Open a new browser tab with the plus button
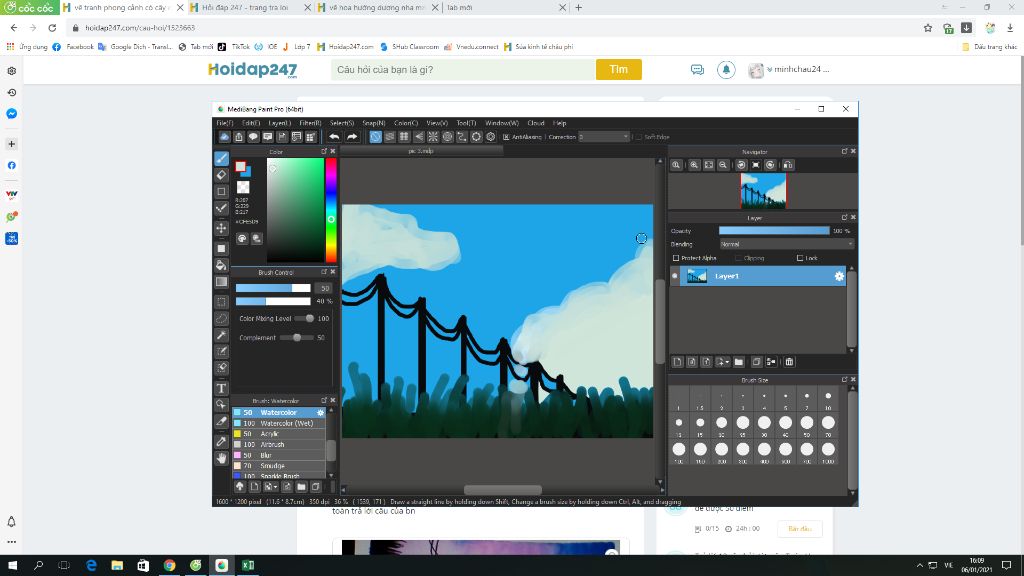This screenshot has width=1024, height=576. click(579, 8)
